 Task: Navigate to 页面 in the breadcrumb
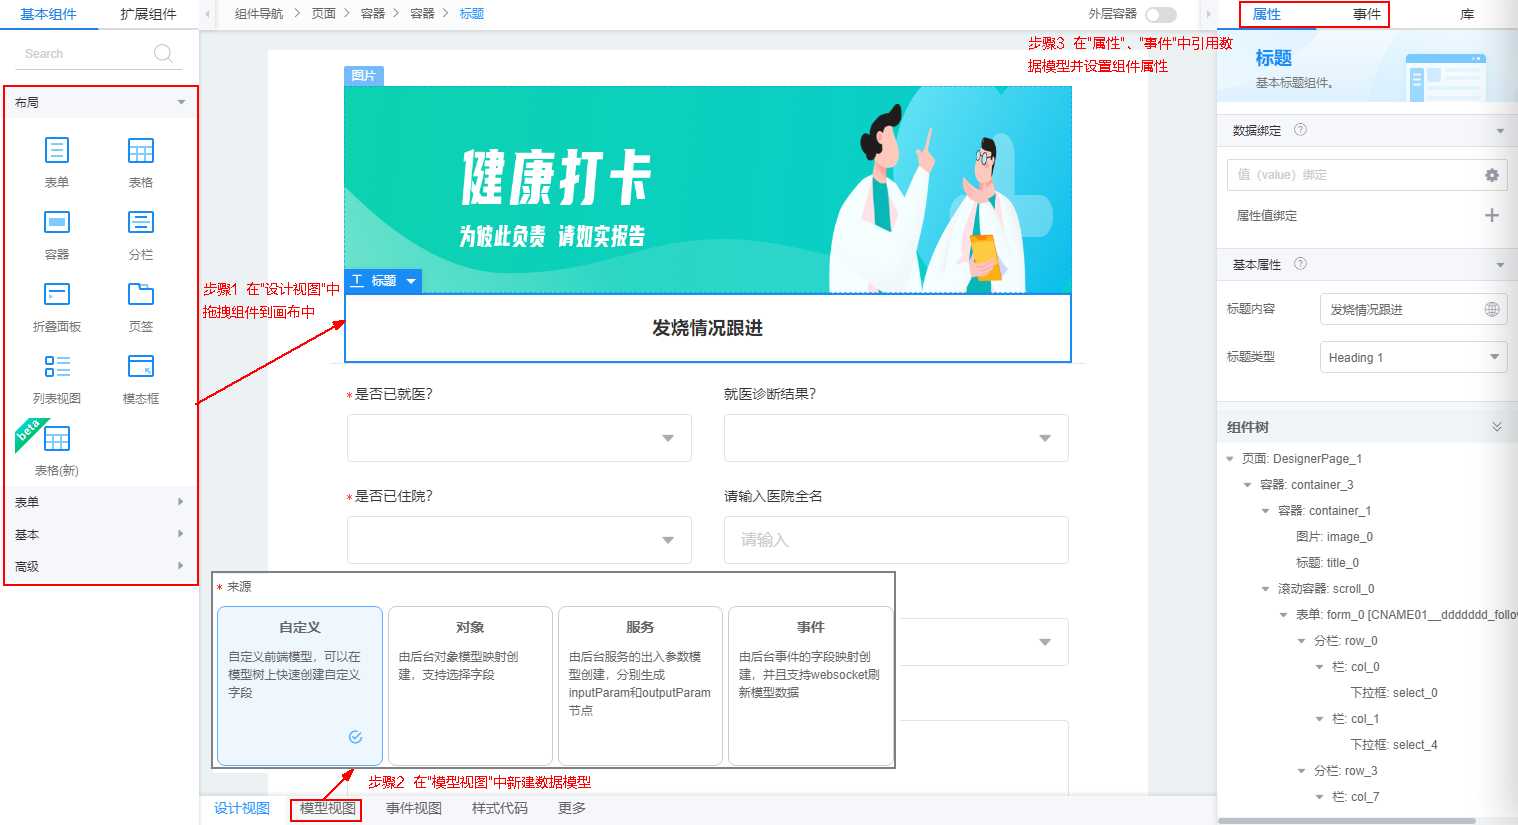(x=324, y=14)
